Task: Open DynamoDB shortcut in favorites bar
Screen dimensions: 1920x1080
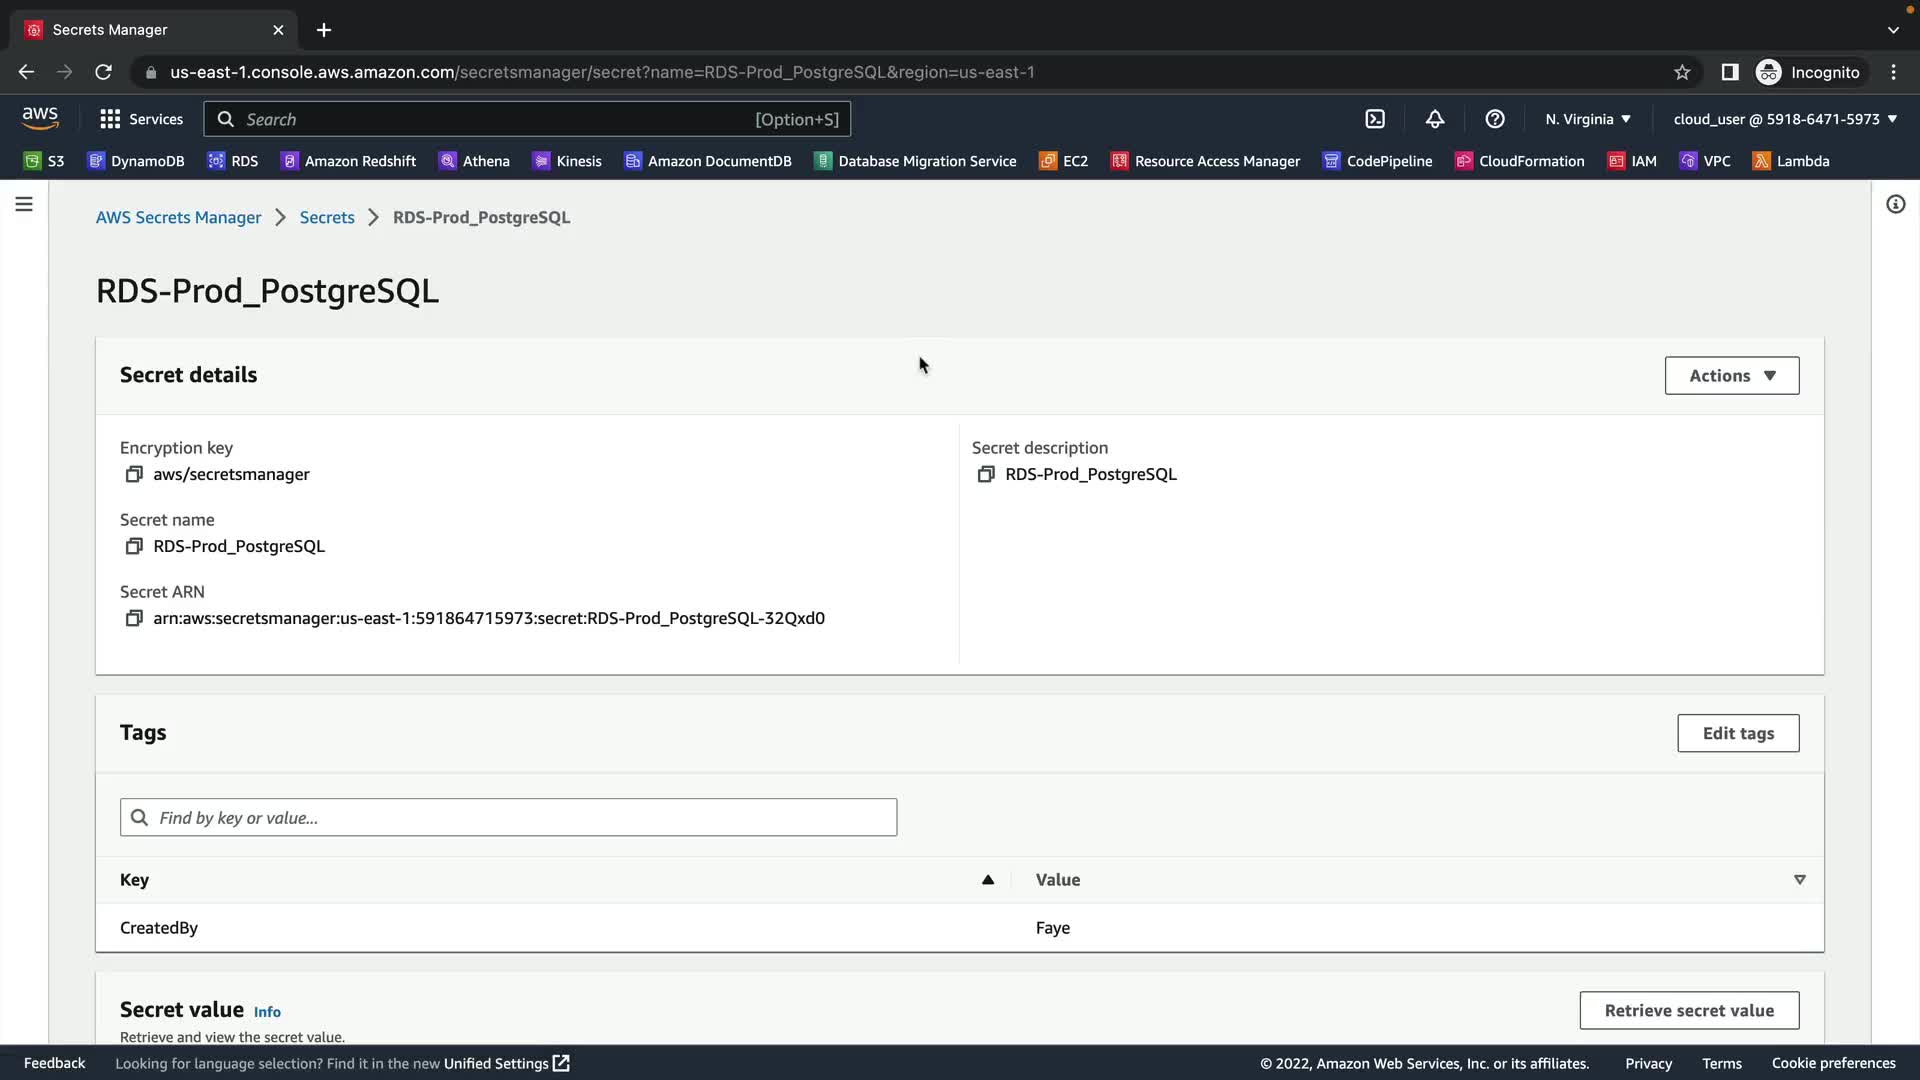Action: [136, 161]
